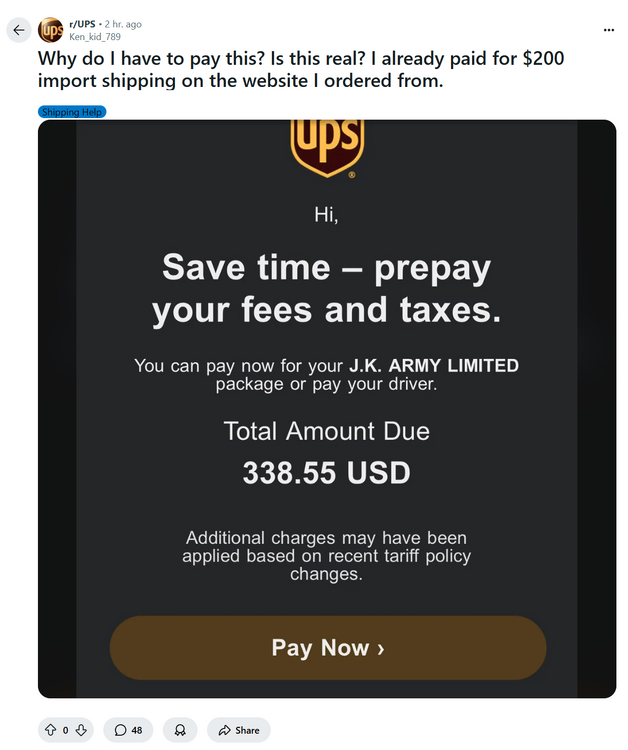Image resolution: width=628 pixels, height=750 pixels.
Task: Downvote the post
Action: (81, 730)
